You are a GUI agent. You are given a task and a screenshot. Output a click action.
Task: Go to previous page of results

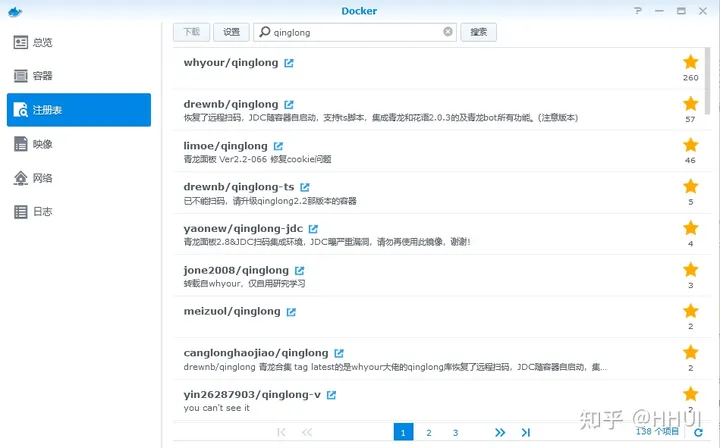coord(307,432)
